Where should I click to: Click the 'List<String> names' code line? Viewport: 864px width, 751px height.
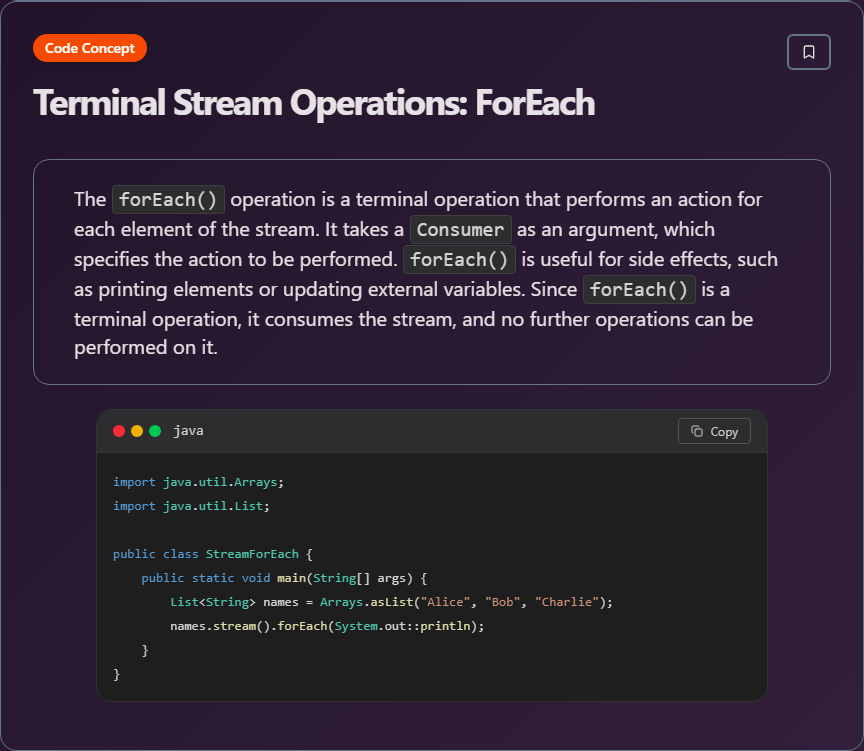click(x=391, y=602)
